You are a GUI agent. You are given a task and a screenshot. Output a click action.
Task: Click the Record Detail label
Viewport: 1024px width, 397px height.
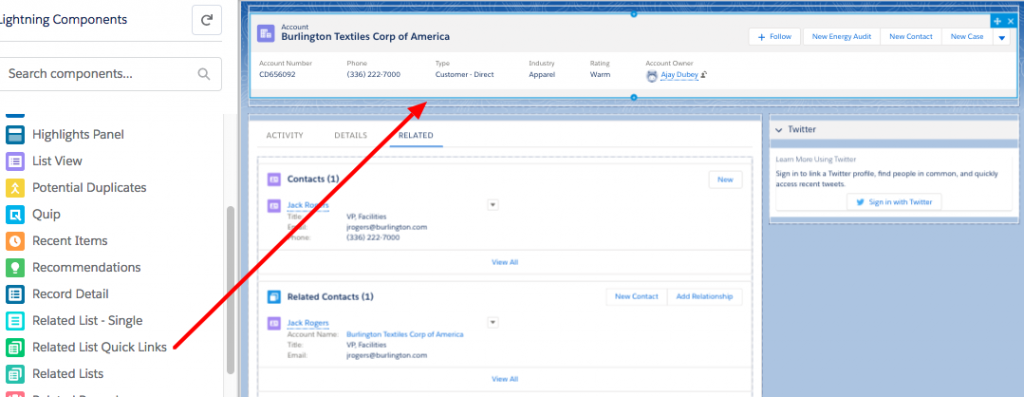(x=71, y=294)
